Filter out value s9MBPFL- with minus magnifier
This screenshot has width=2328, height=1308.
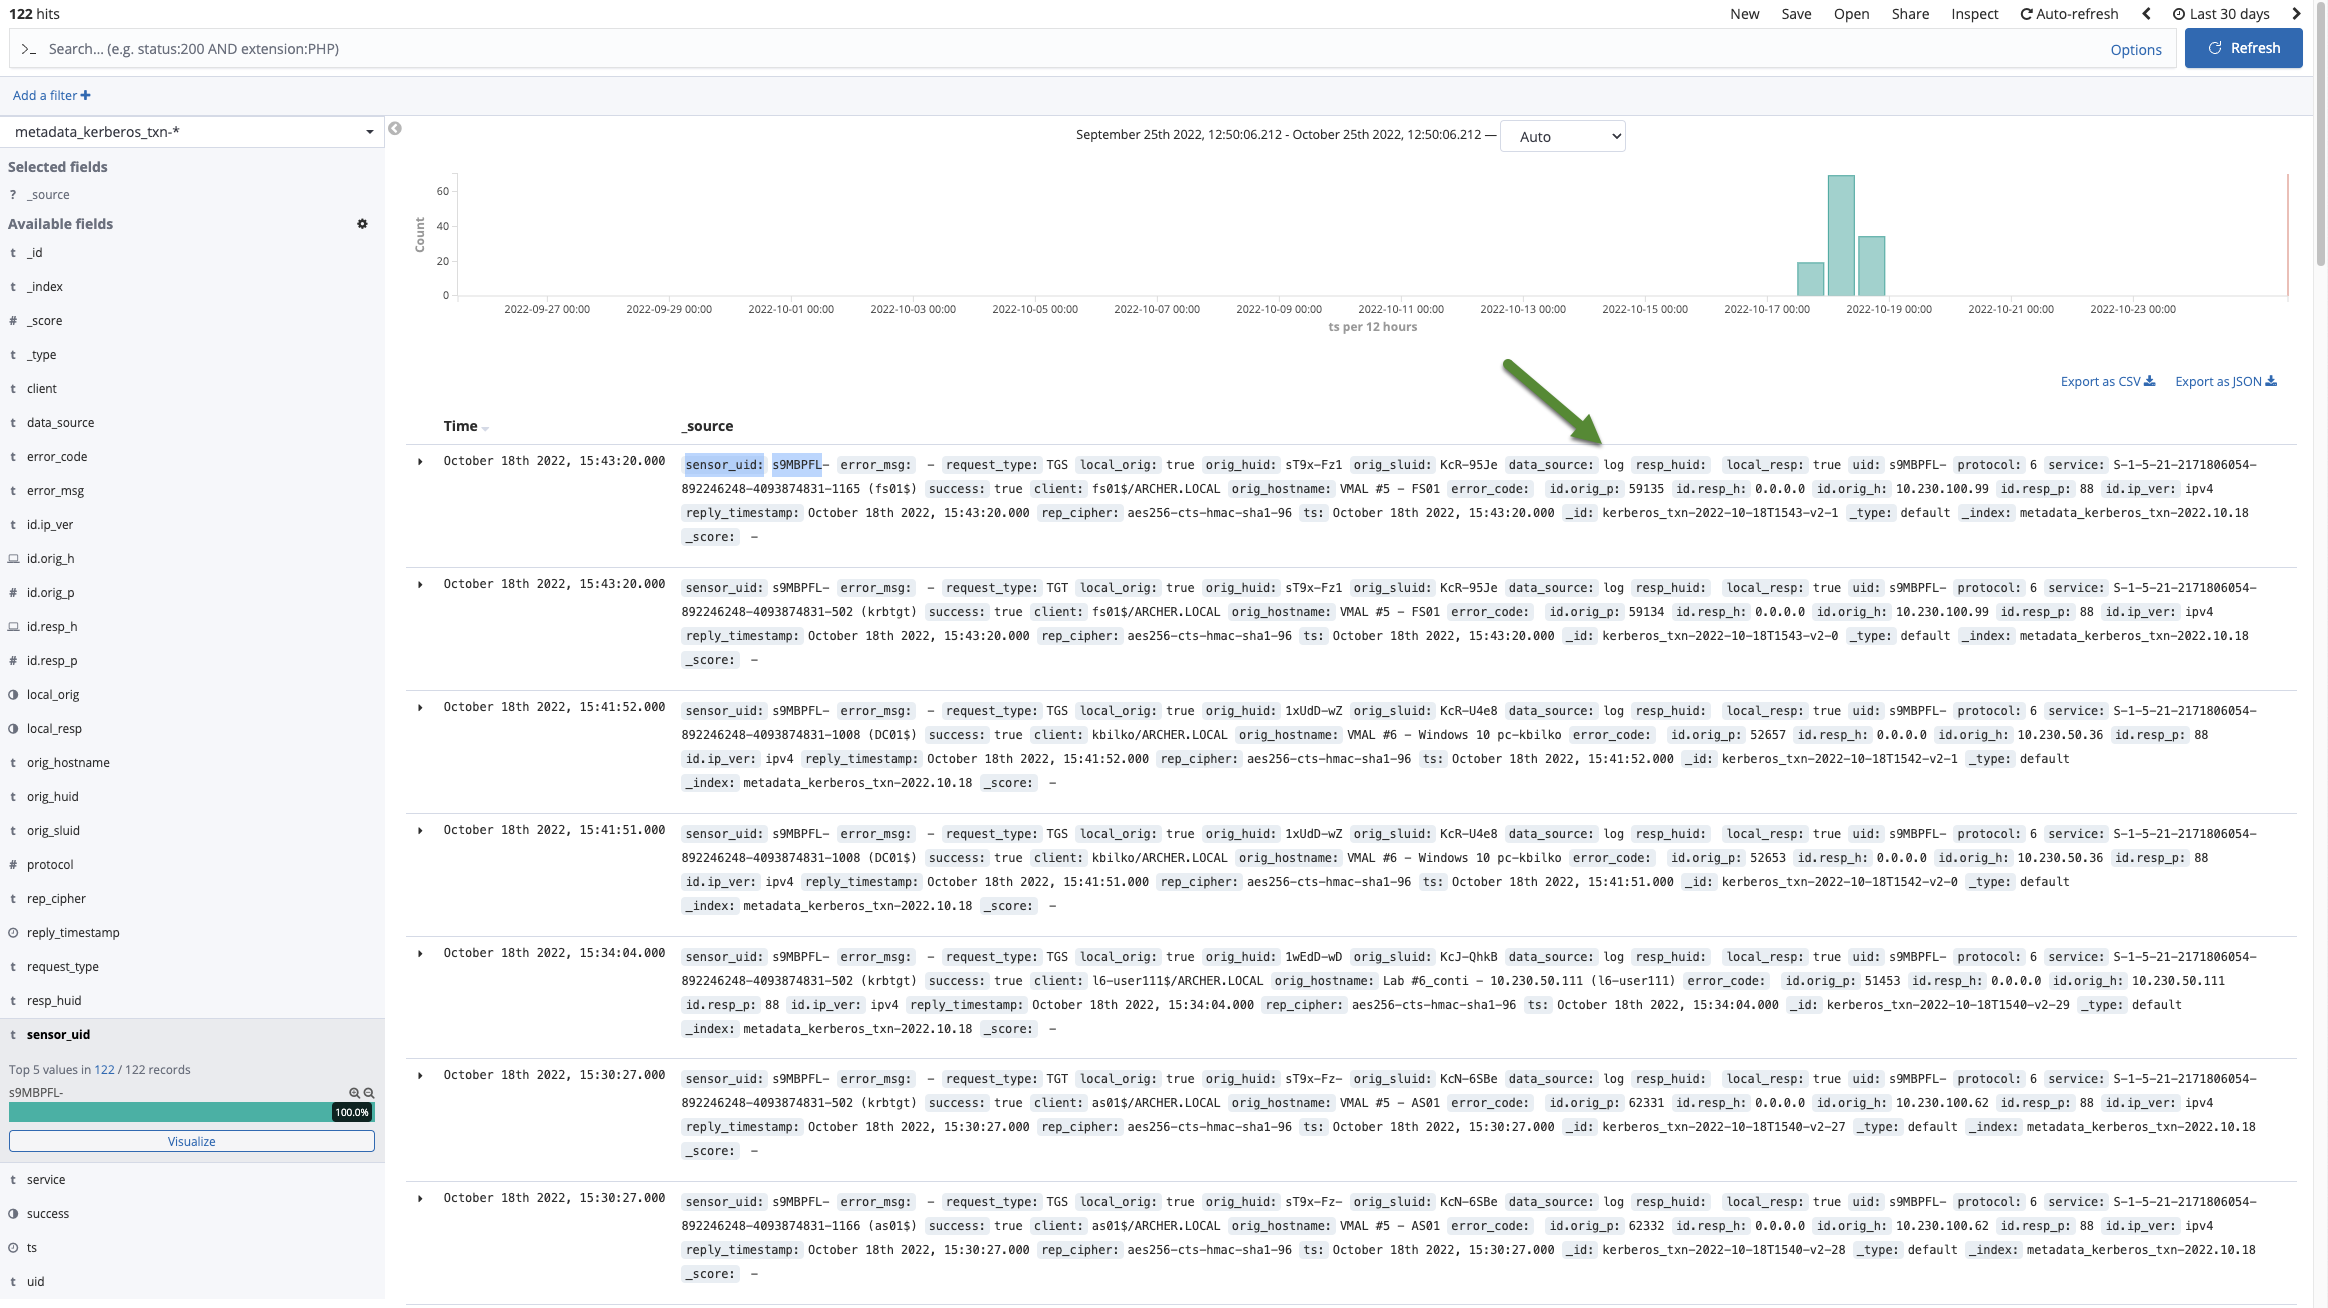tap(369, 1093)
